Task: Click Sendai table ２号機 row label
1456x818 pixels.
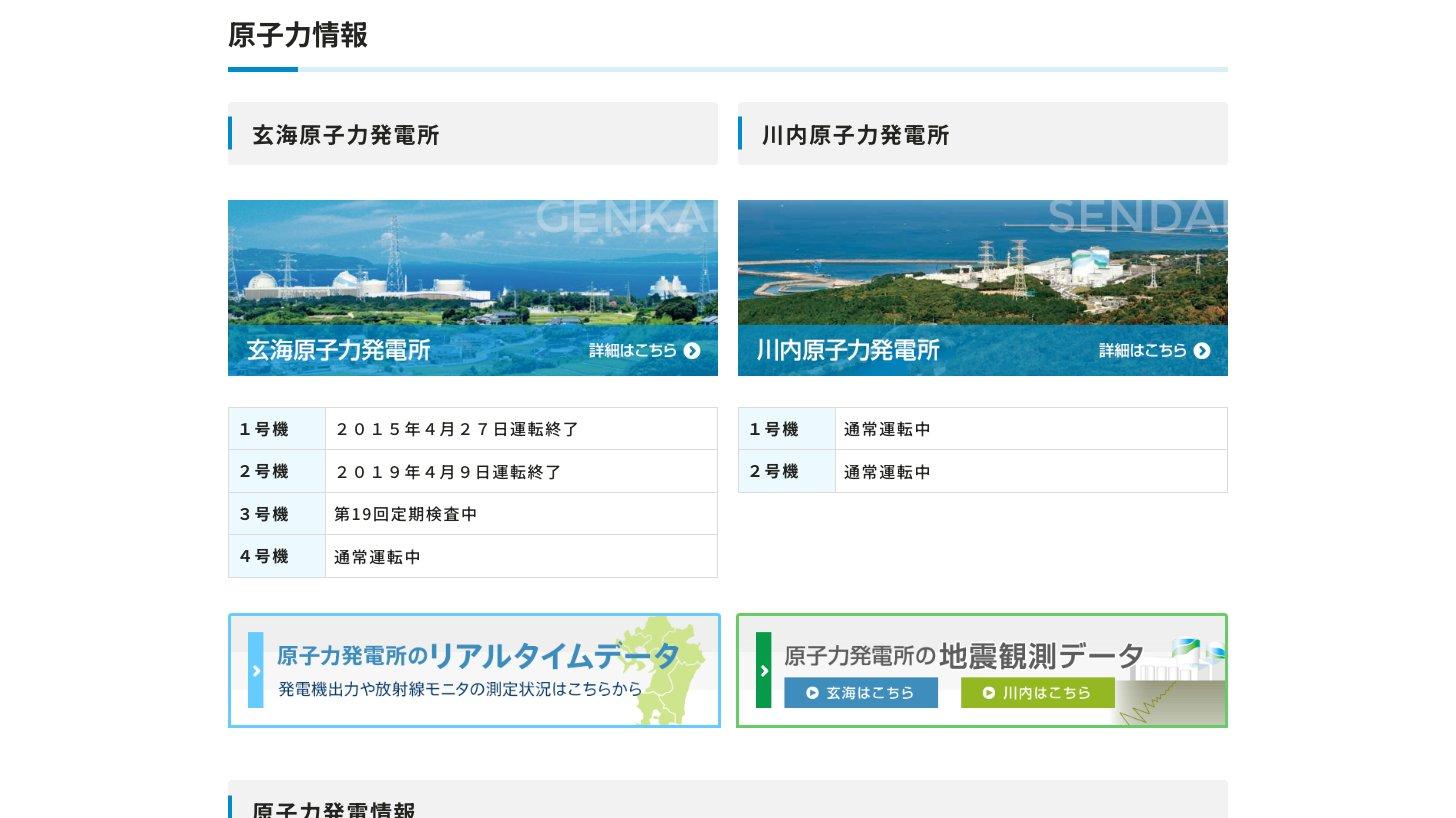Action: click(x=787, y=471)
